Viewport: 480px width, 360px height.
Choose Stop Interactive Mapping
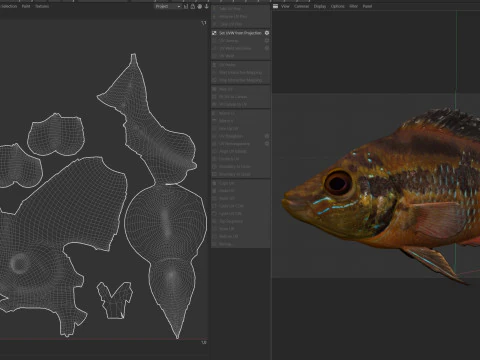240,80
